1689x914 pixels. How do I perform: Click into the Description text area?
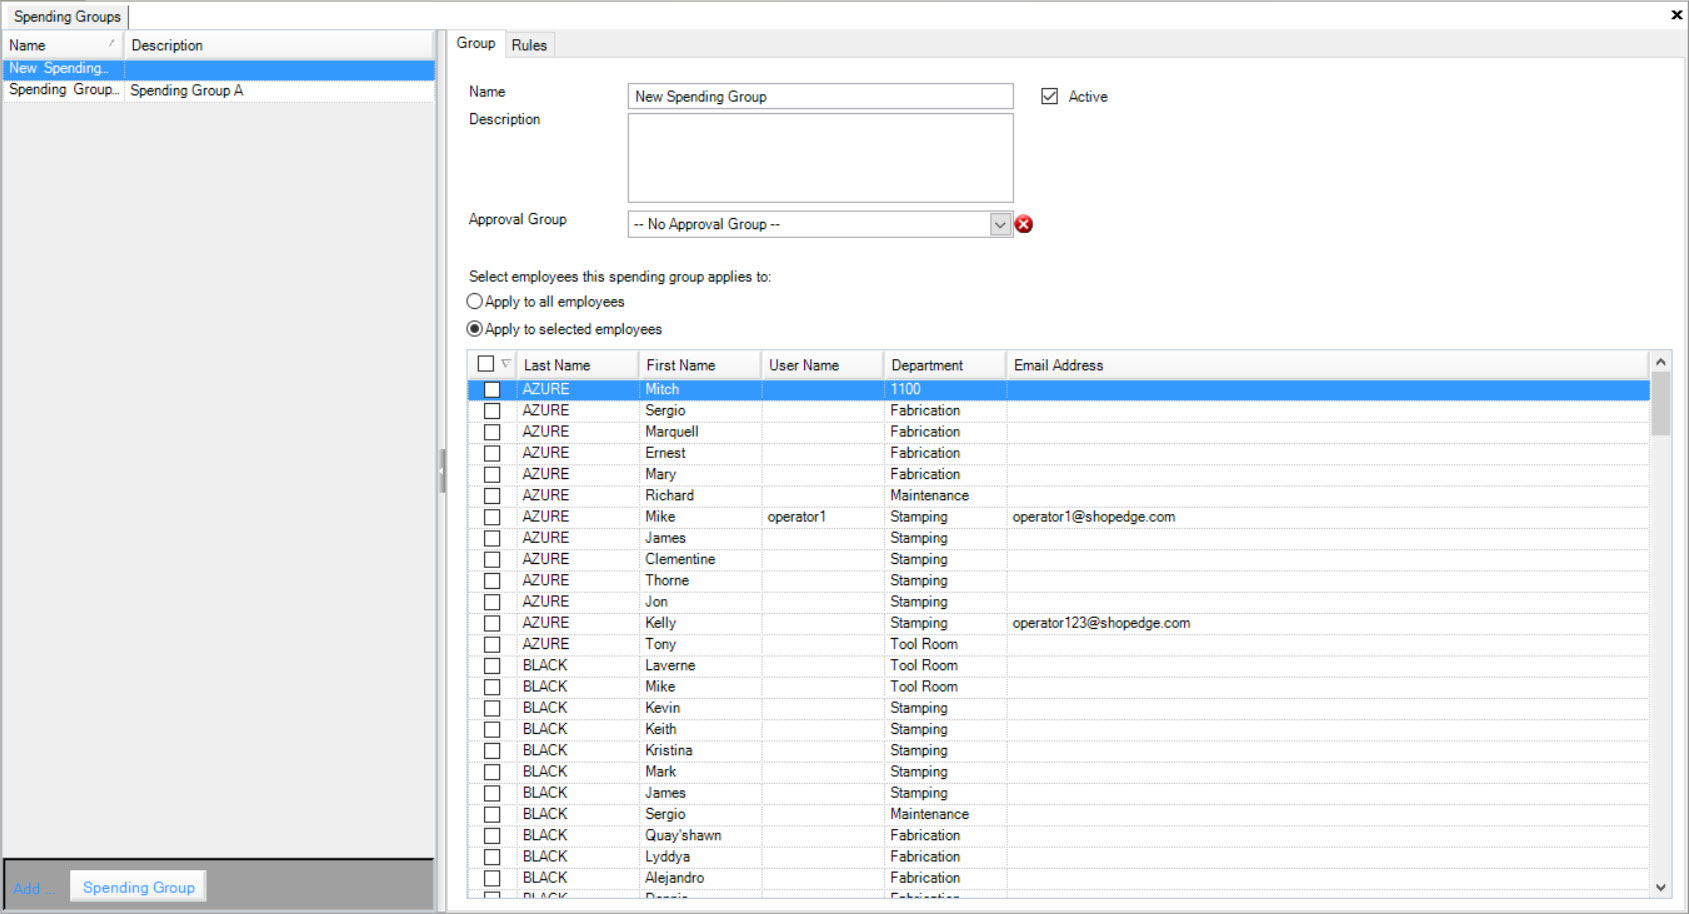tap(820, 158)
